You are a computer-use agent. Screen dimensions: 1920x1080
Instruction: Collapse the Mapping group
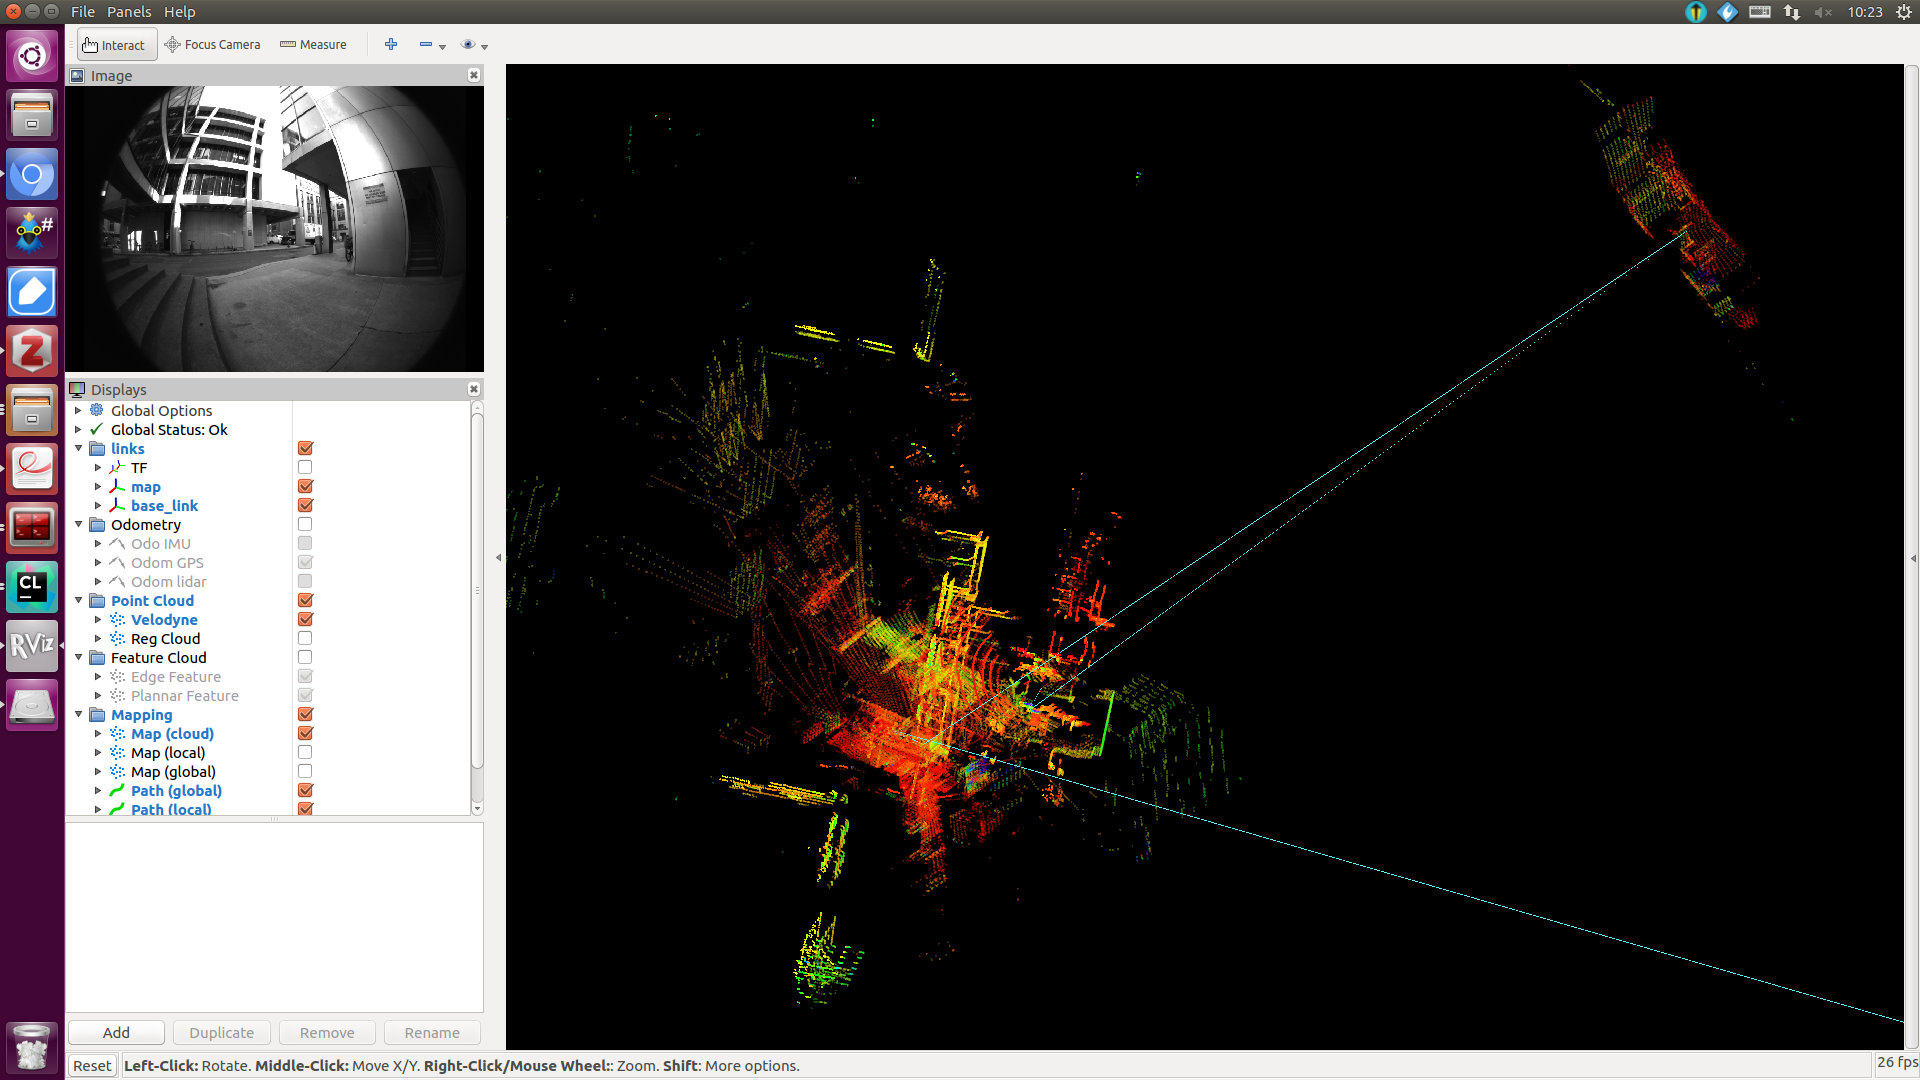coord(79,714)
